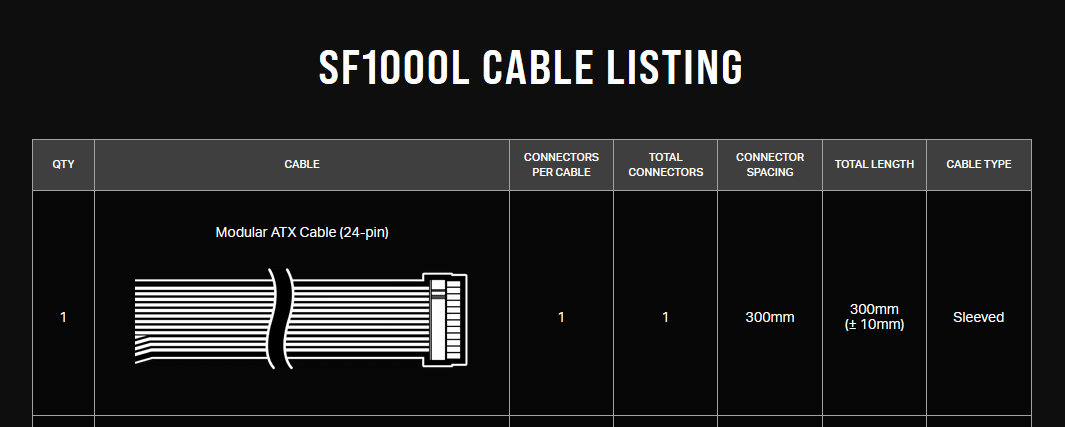Click the cable break mark in the illustration
The image size is (1065, 427).
(281, 318)
